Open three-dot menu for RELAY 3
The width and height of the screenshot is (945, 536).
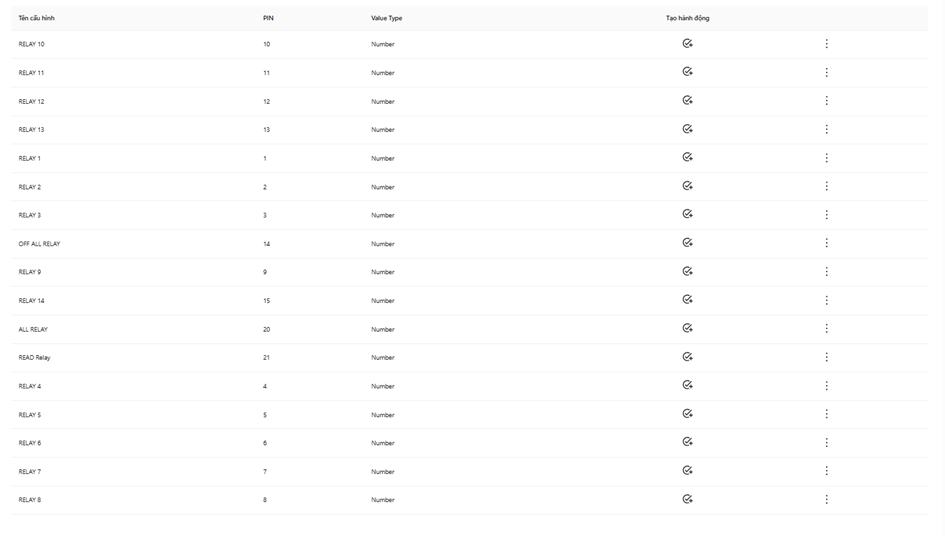pyautogui.click(x=826, y=215)
